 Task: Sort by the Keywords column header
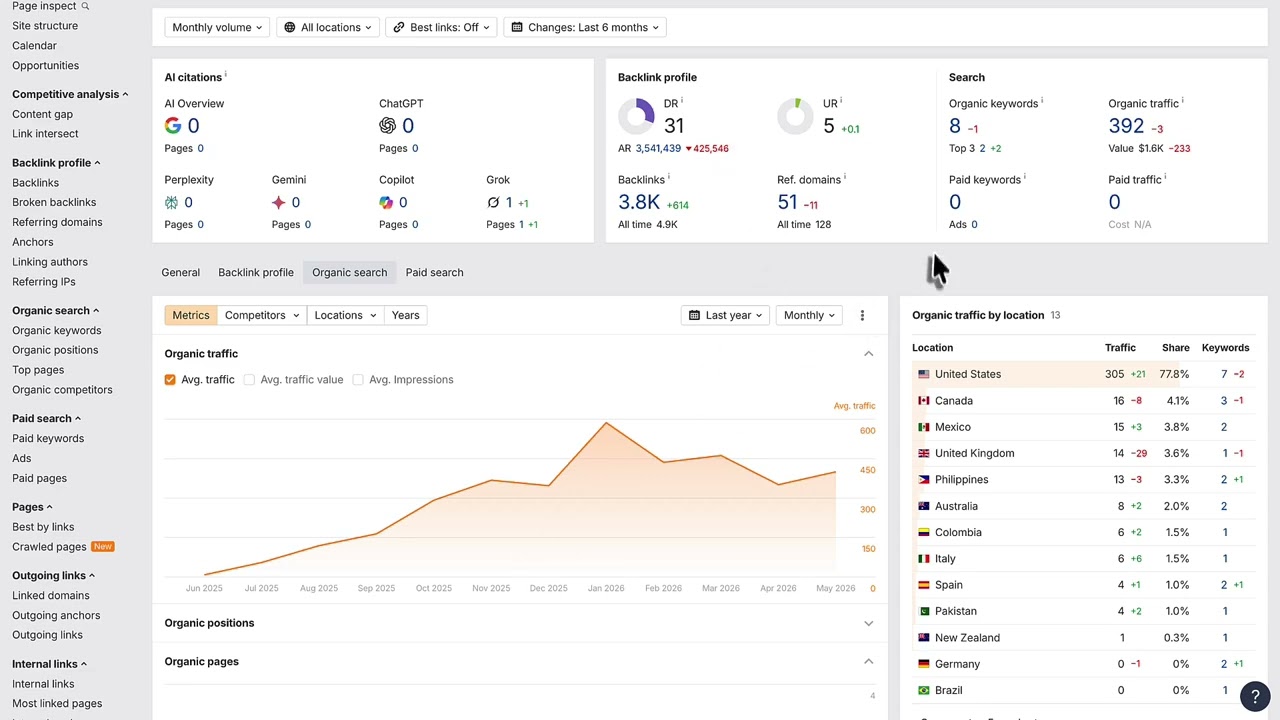coord(1225,348)
